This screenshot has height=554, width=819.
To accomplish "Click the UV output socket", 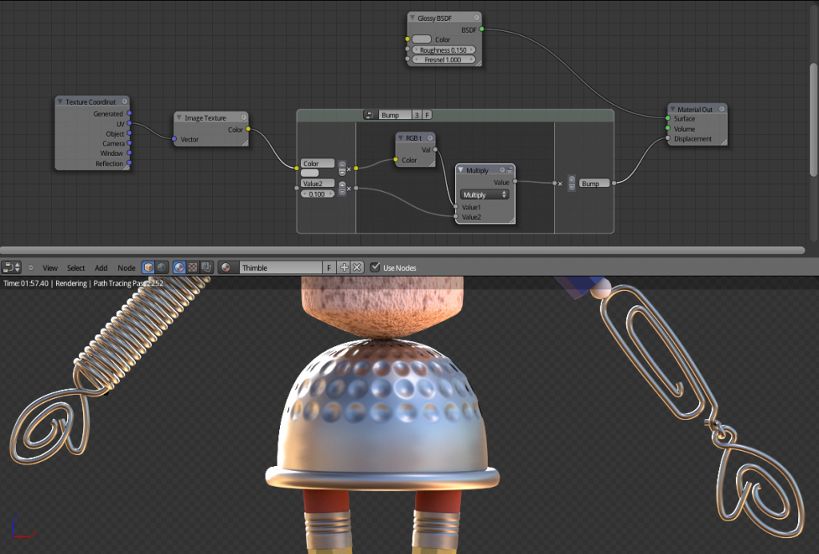I will tap(129, 123).
